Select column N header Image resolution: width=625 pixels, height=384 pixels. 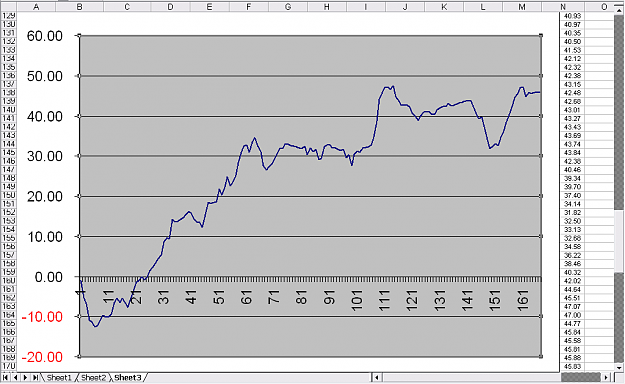tap(563, 7)
